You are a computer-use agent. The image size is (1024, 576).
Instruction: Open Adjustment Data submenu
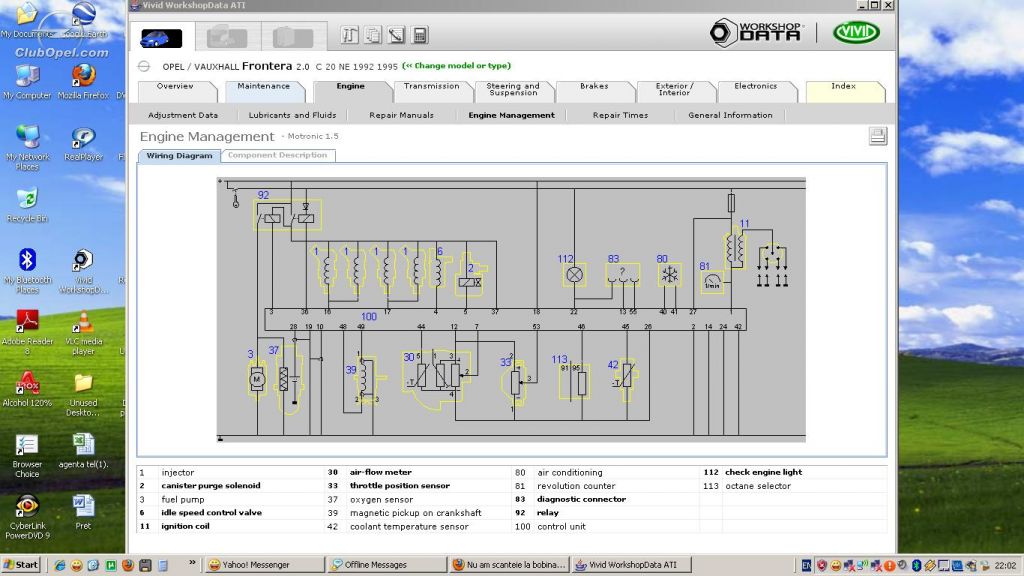point(183,115)
